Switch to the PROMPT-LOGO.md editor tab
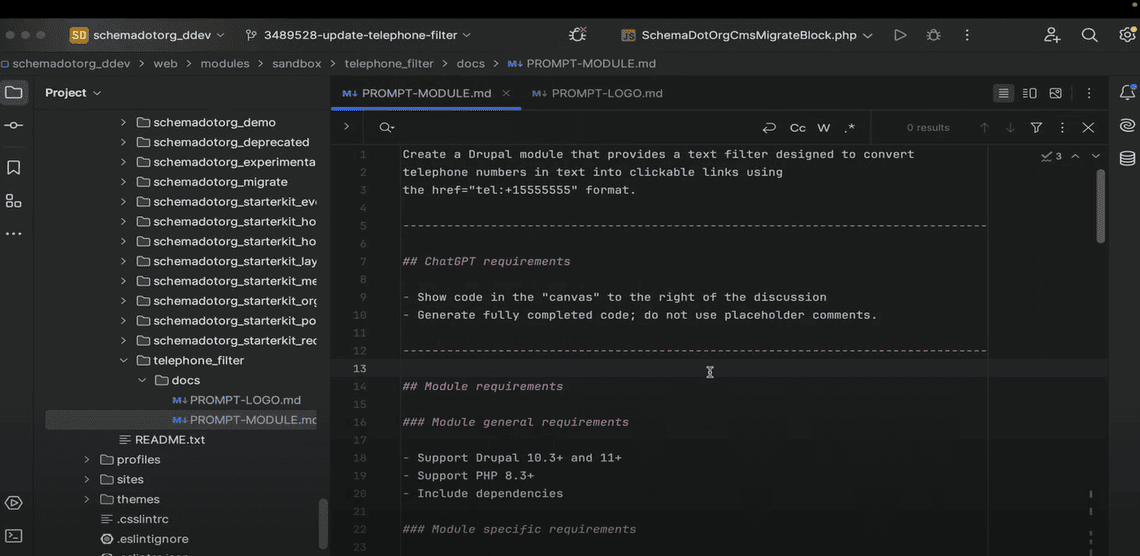This screenshot has height=556, width=1140. (x=597, y=93)
